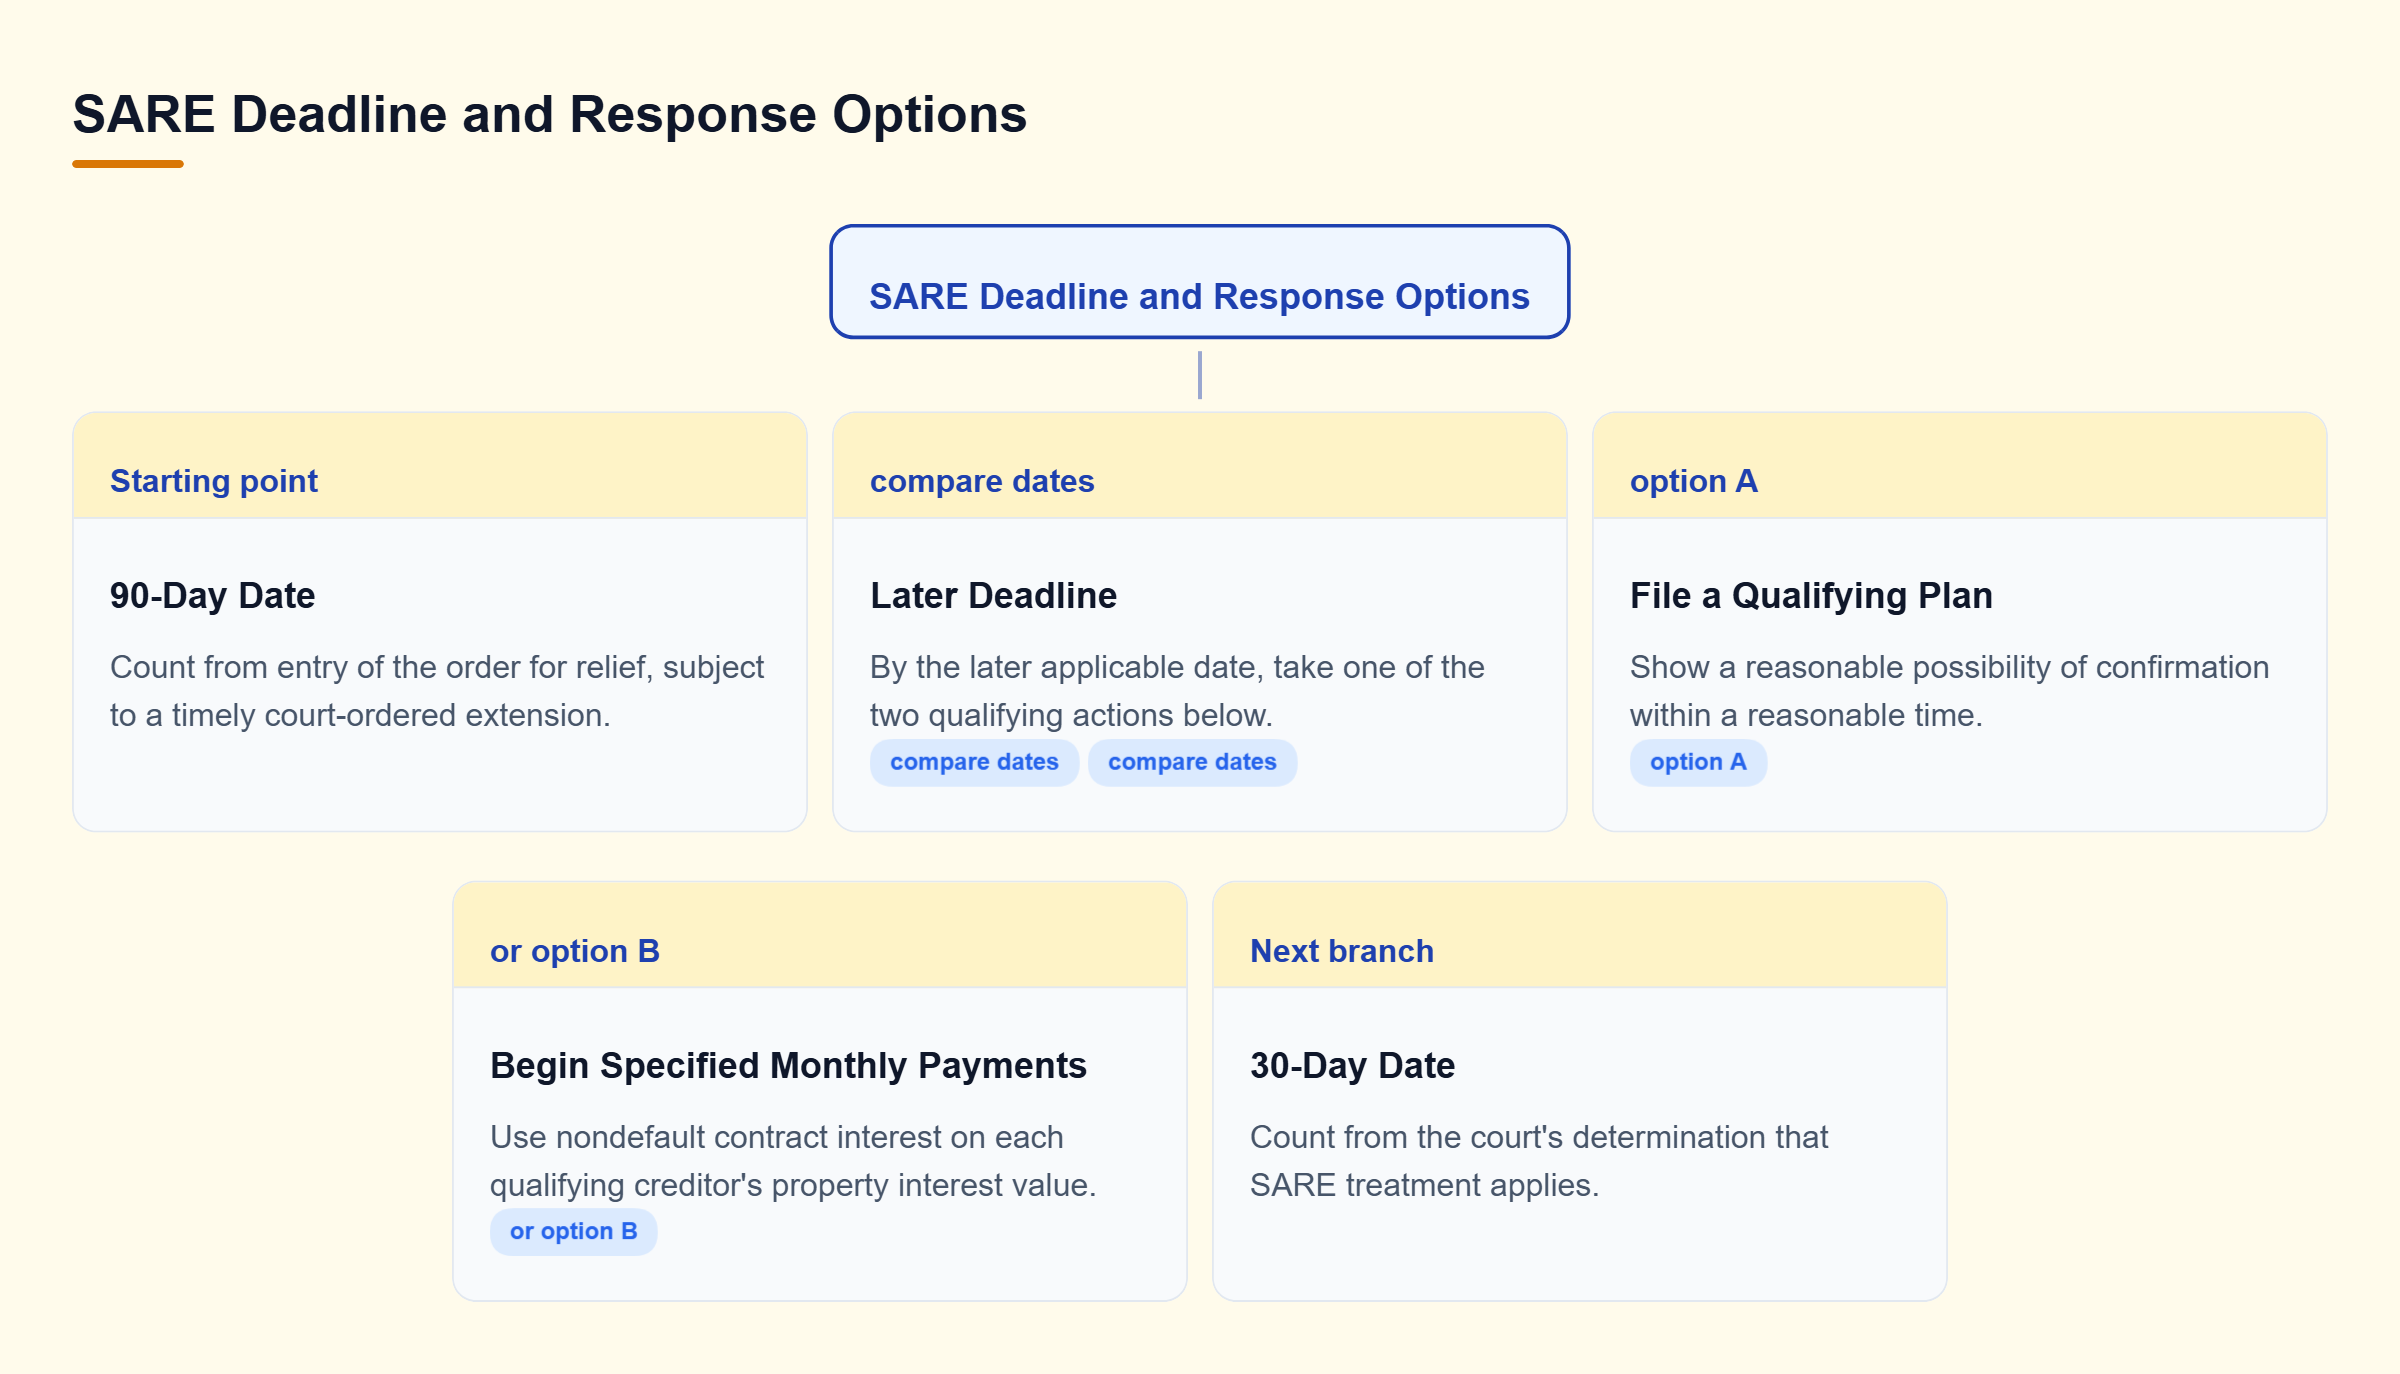This screenshot has width=2400, height=1374.
Task: Select the or option B card header label
Action: 575,951
